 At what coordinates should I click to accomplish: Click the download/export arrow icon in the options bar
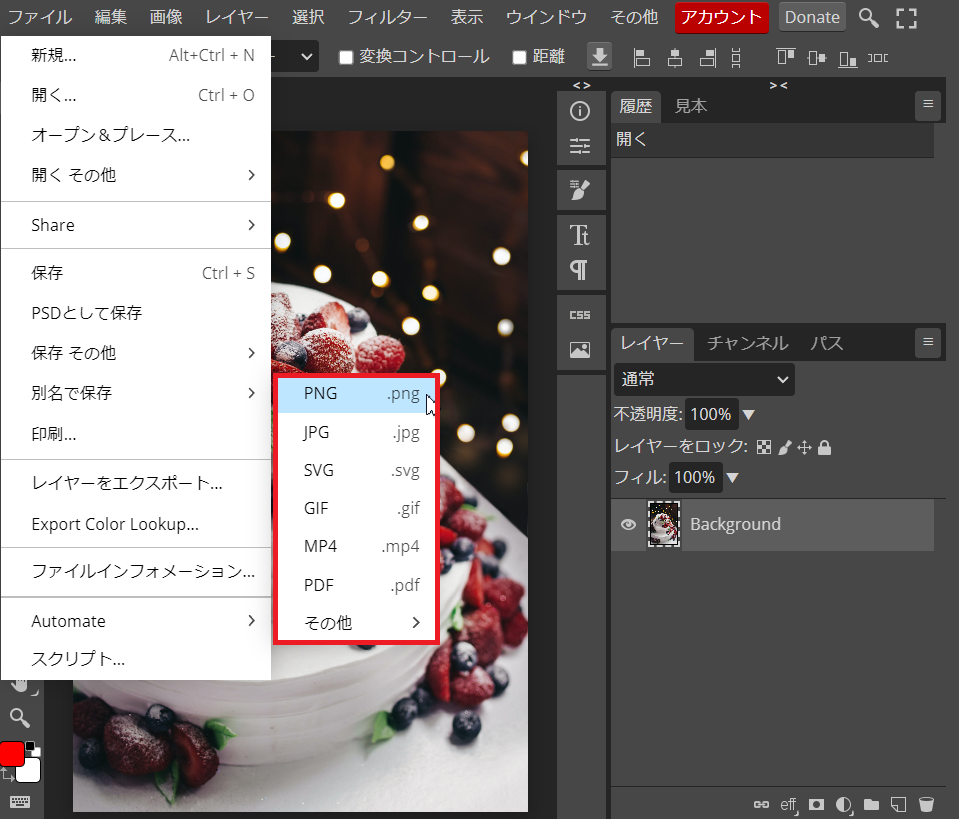click(599, 57)
